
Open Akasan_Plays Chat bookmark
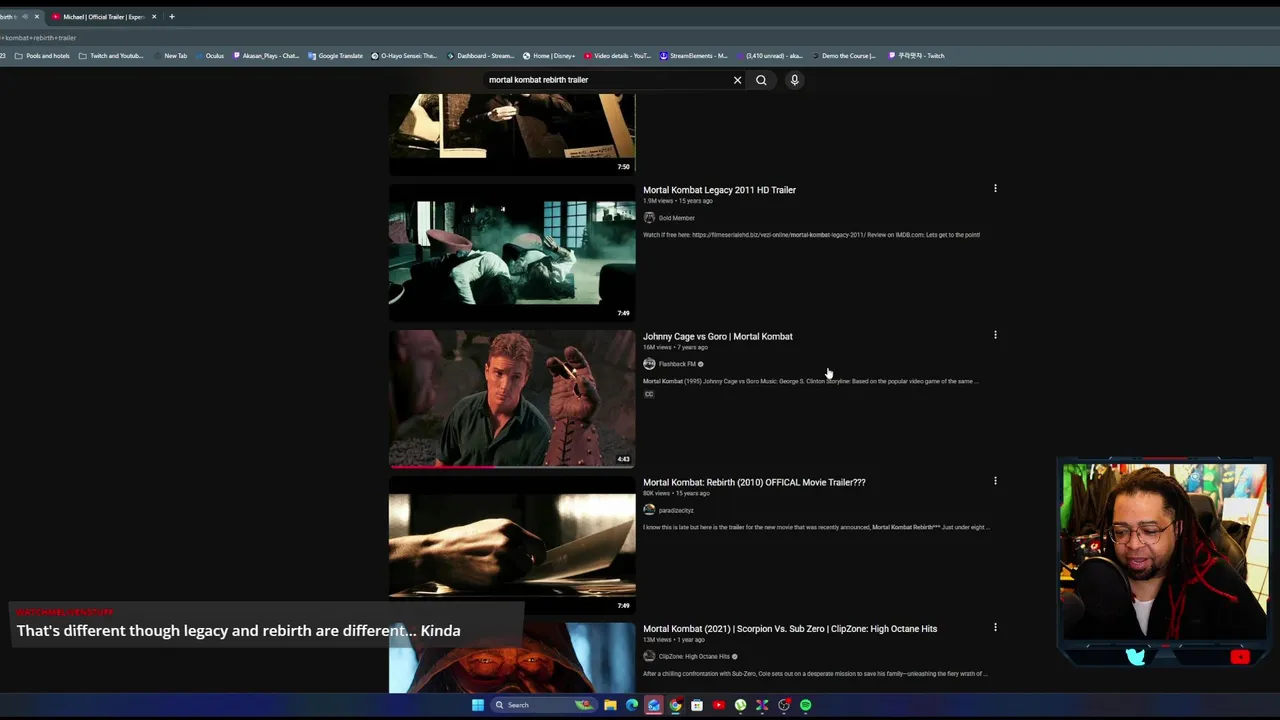266,56
